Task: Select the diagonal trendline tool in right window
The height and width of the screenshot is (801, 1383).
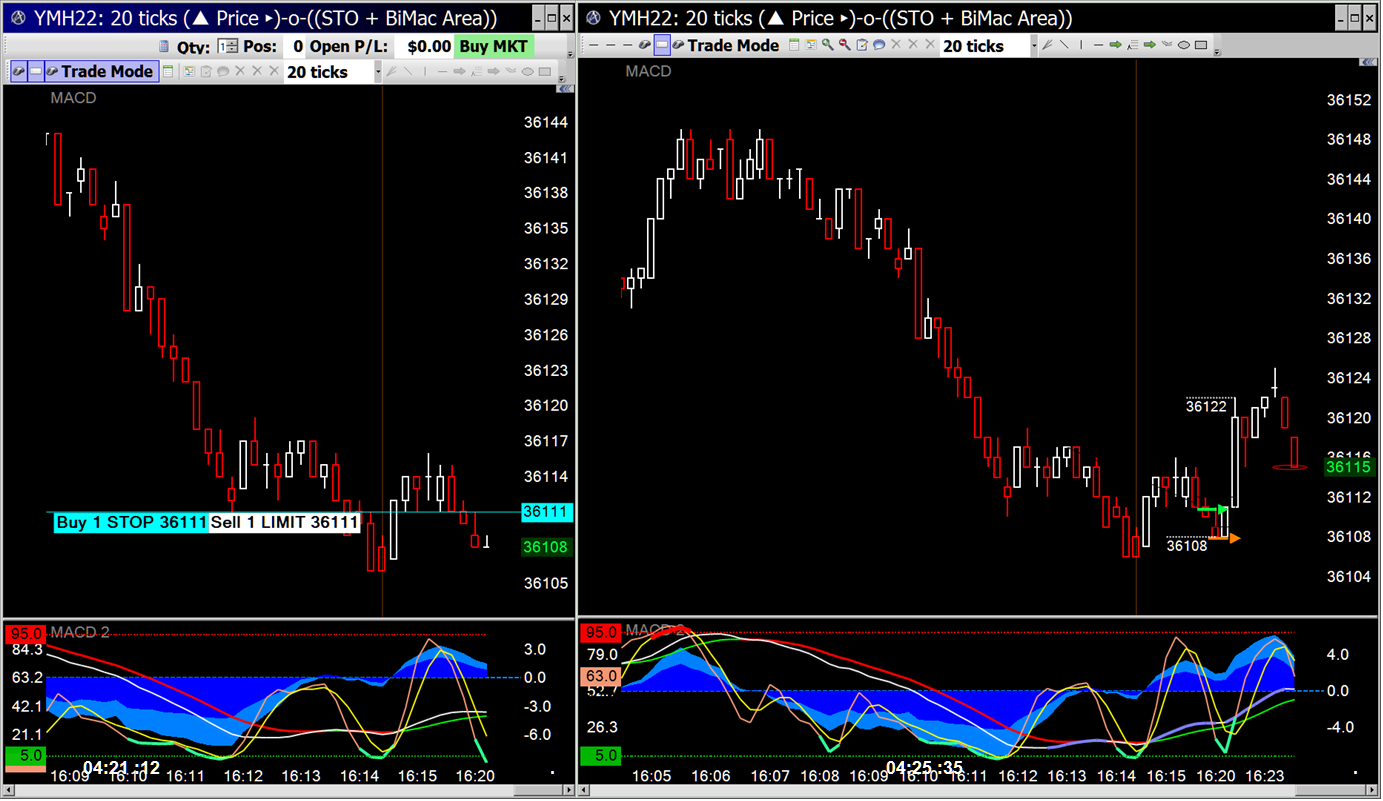Action: pos(1064,45)
